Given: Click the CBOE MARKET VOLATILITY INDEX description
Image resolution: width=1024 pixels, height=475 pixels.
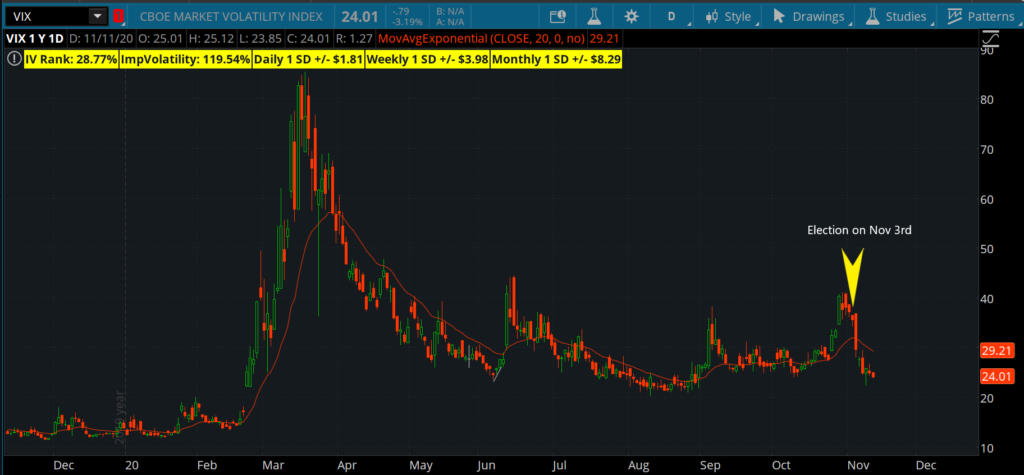Looking at the screenshot, I should 229,16.
